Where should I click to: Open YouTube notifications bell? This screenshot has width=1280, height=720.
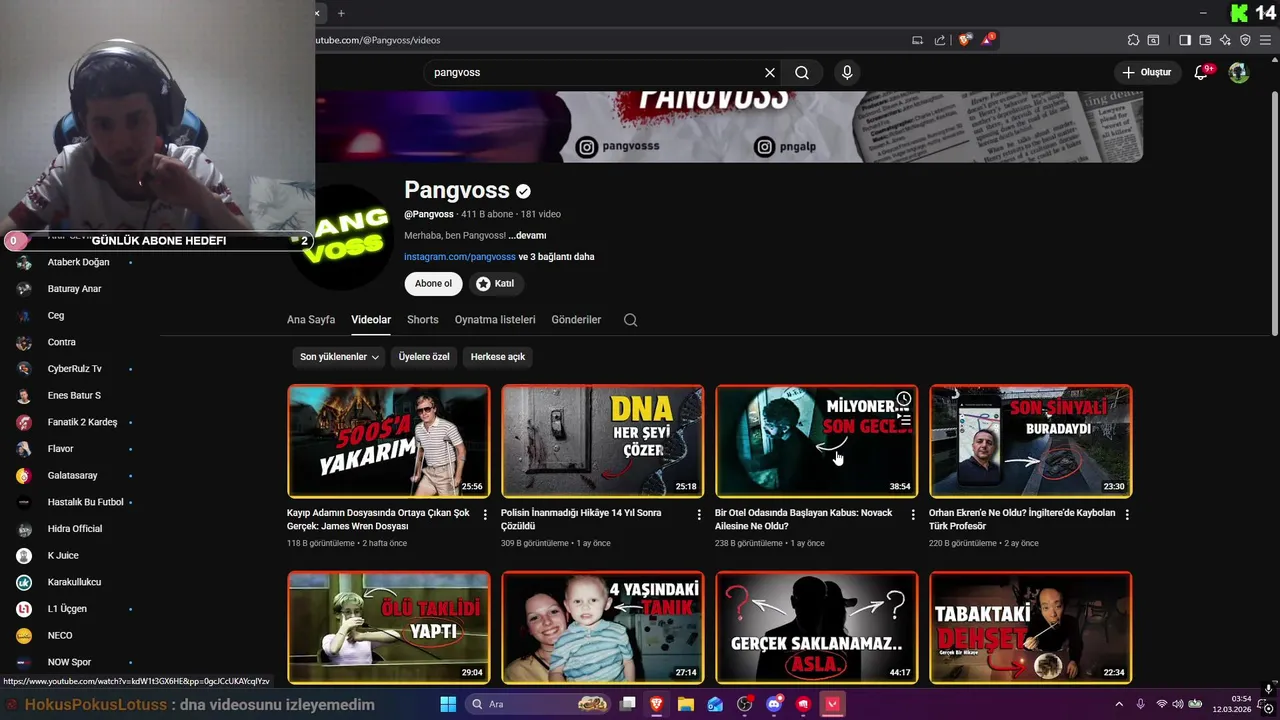1202,72
